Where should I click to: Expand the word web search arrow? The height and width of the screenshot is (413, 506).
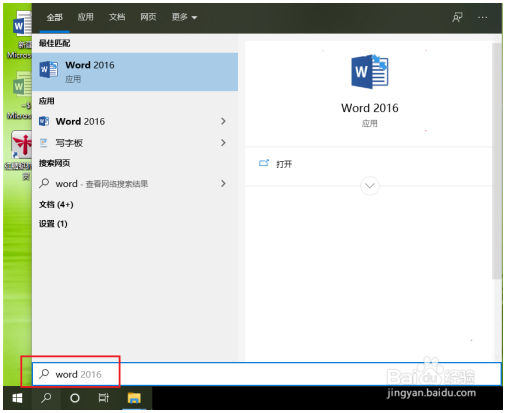(223, 183)
